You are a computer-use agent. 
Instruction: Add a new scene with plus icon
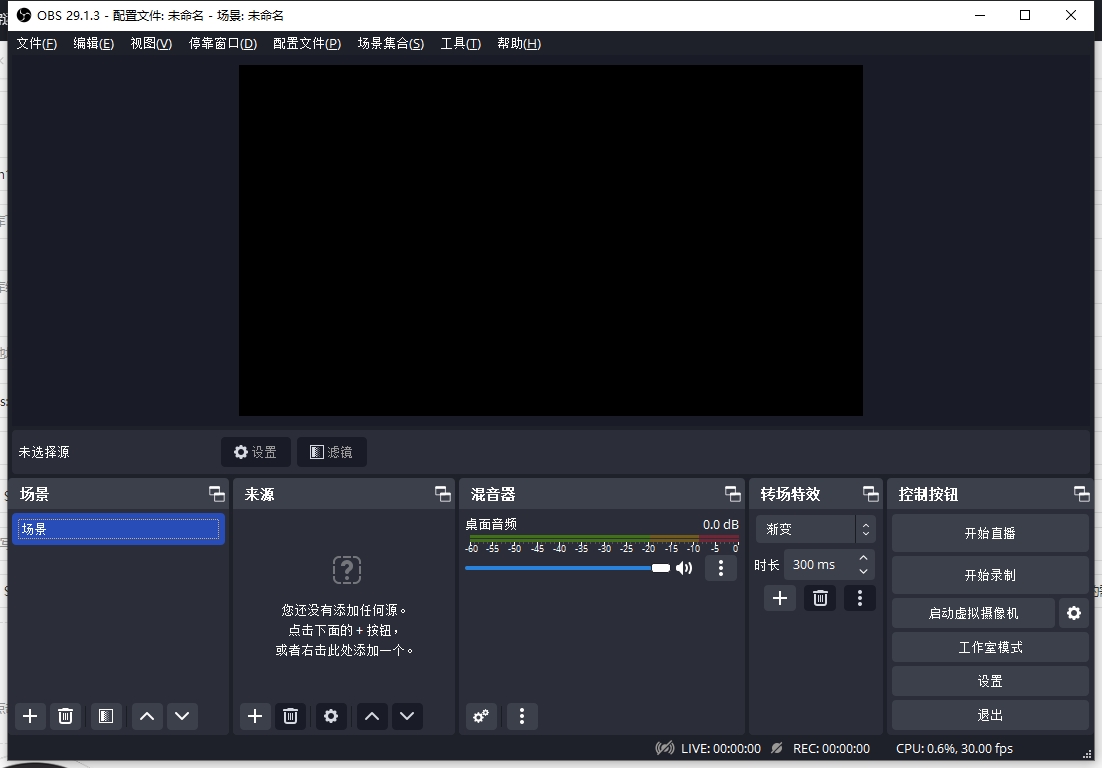click(x=30, y=716)
